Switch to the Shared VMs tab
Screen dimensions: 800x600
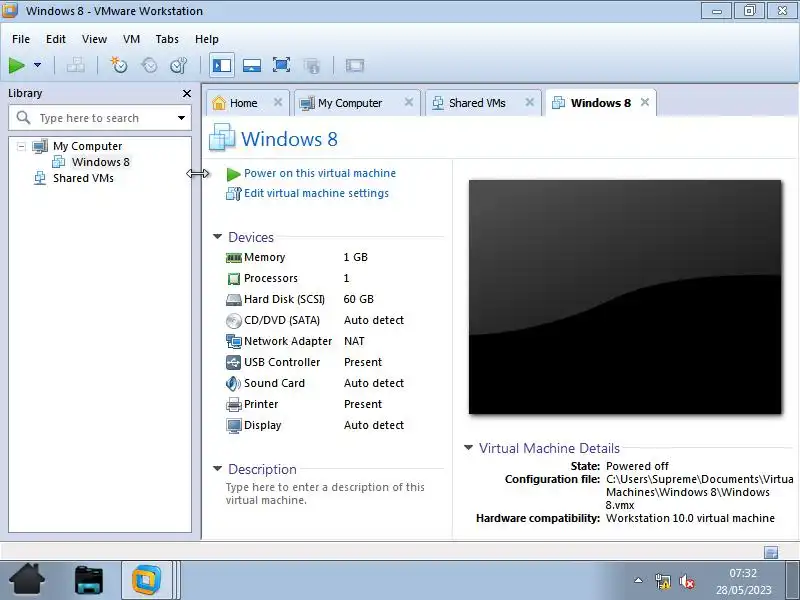click(477, 103)
